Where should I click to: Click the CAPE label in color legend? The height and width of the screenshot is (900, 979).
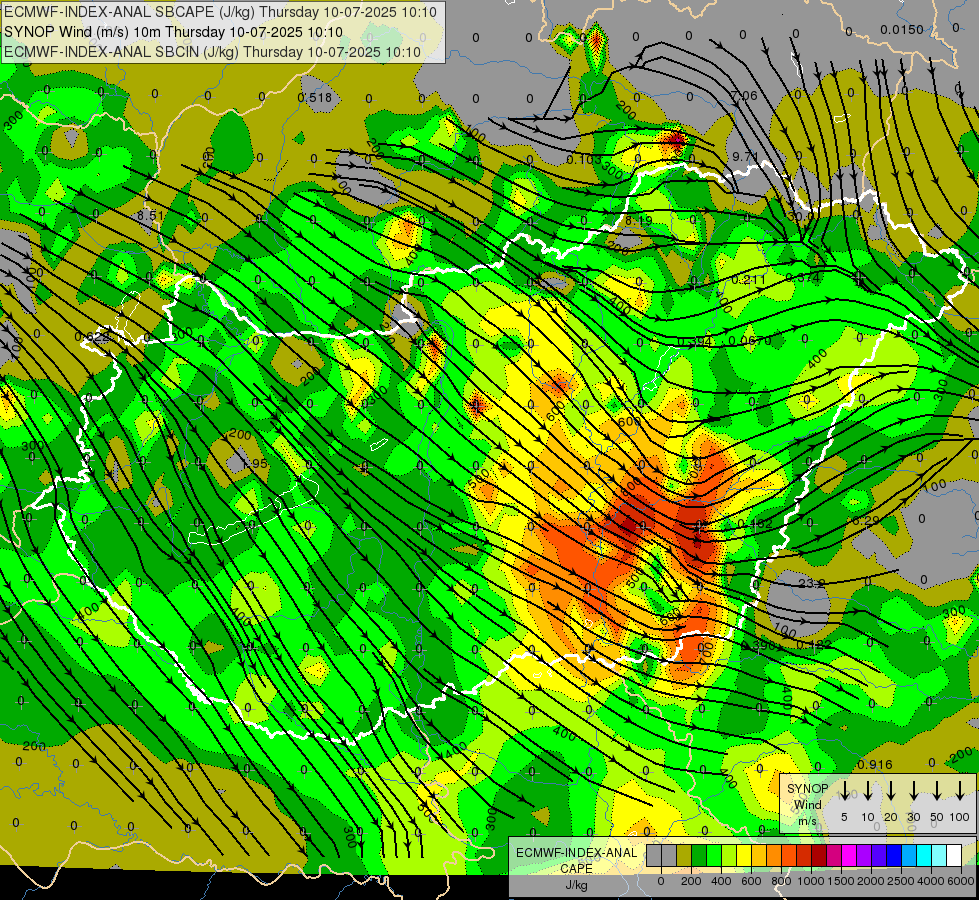coord(576,869)
